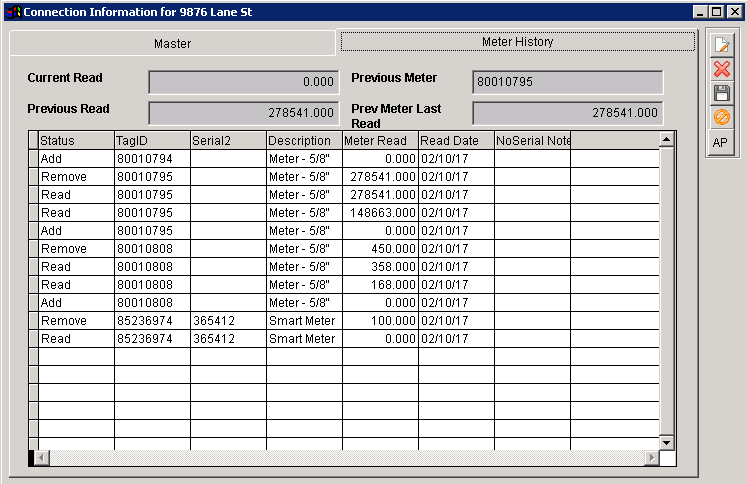Click the Previous Read field

point(244,113)
